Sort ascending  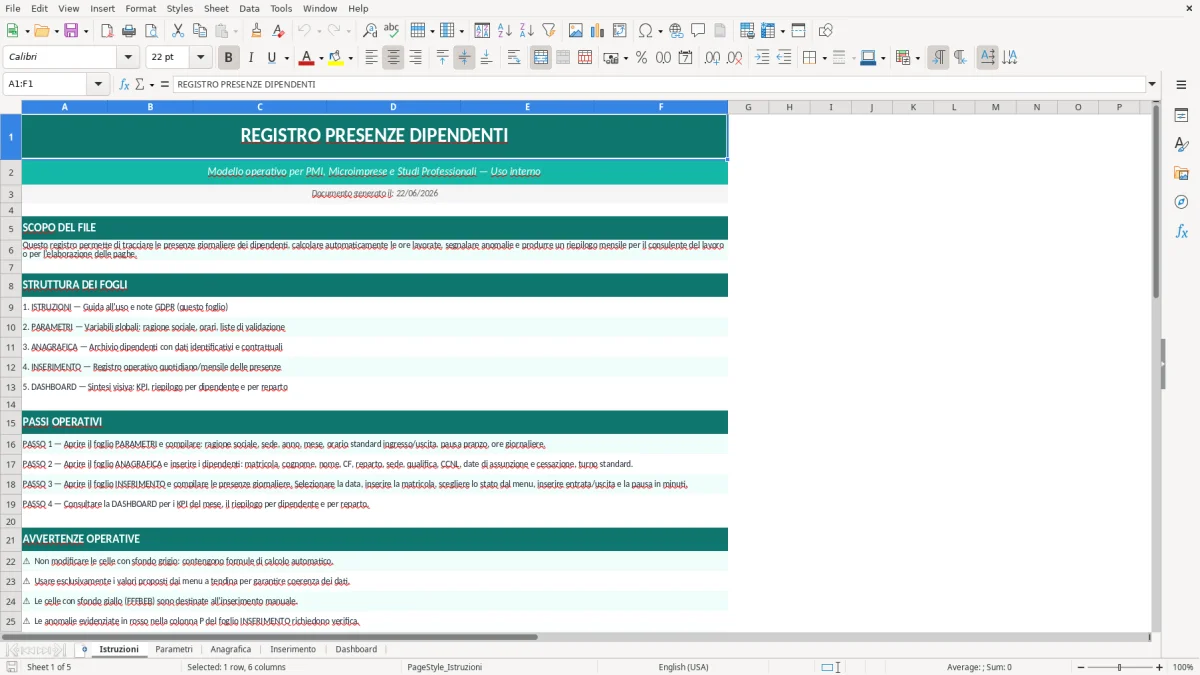[505, 31]
